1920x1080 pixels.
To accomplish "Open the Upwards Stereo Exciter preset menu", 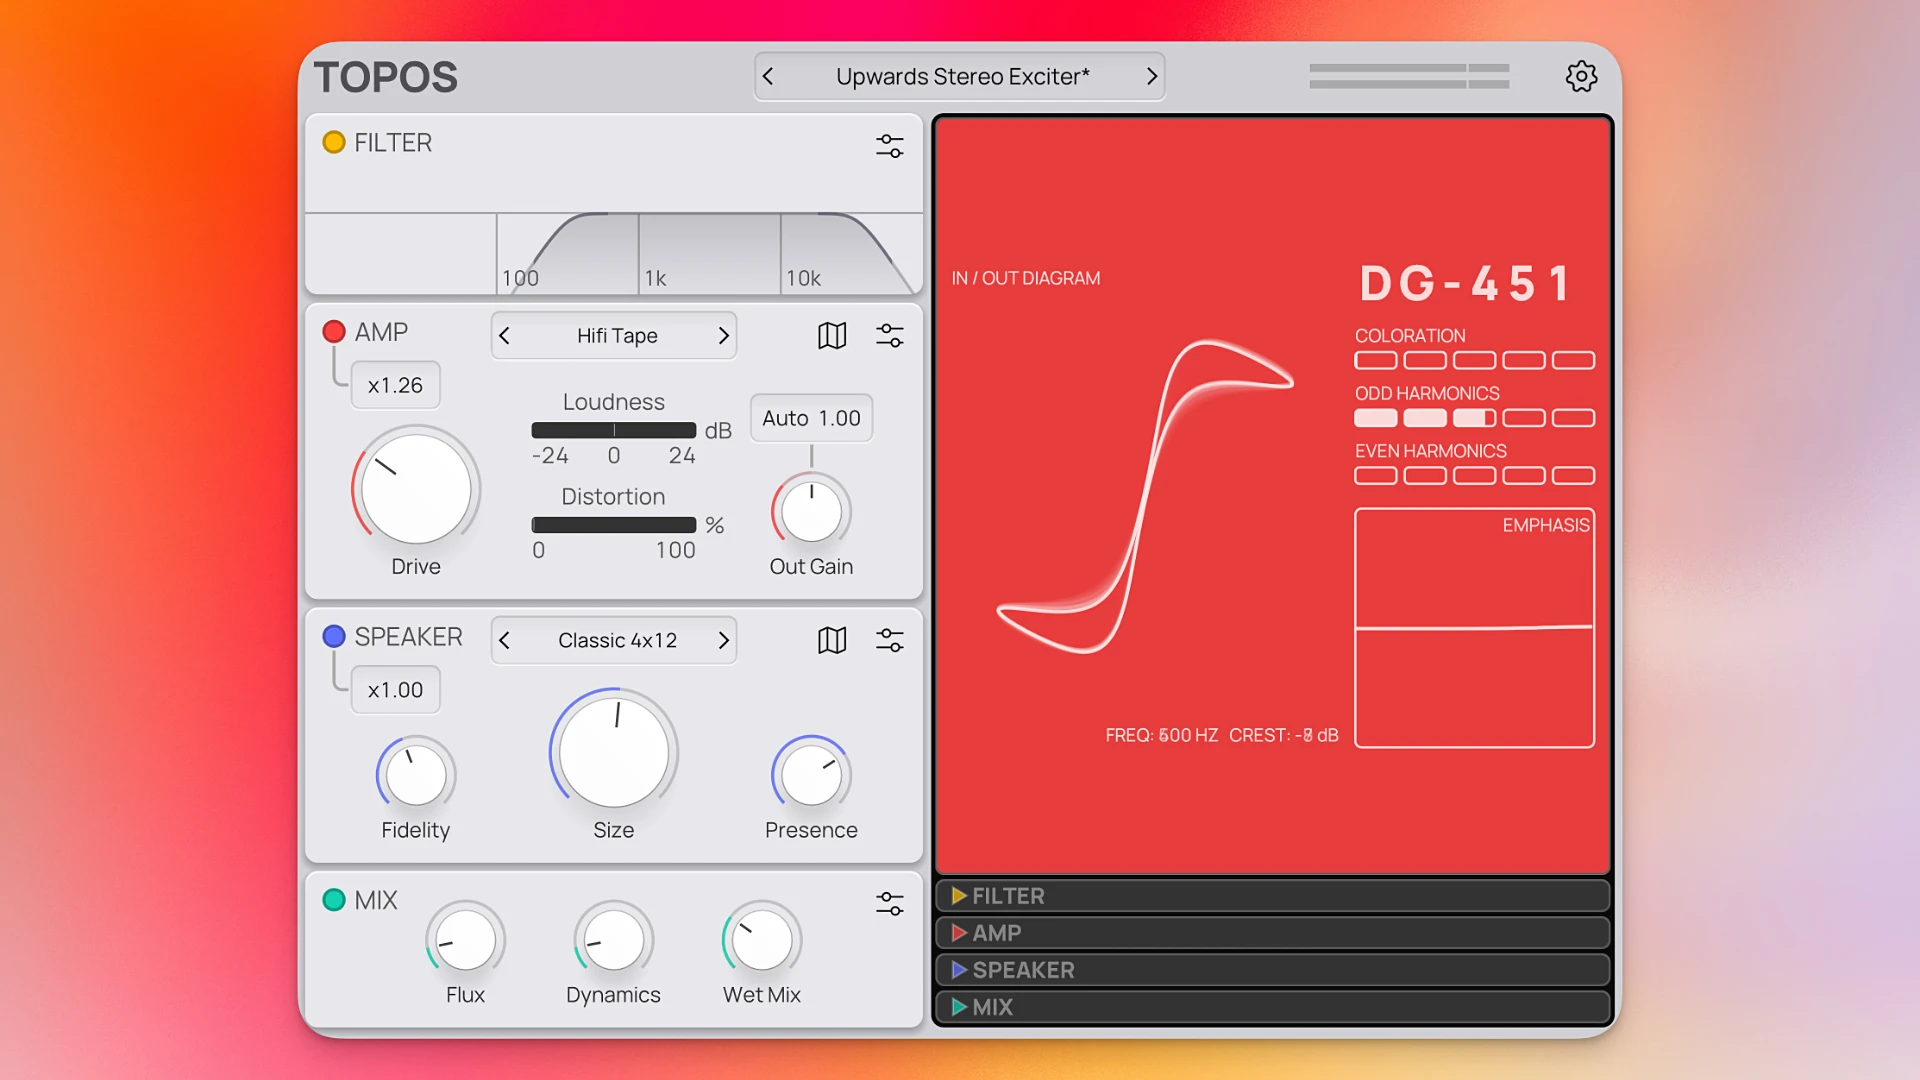I will click(961, 76).
